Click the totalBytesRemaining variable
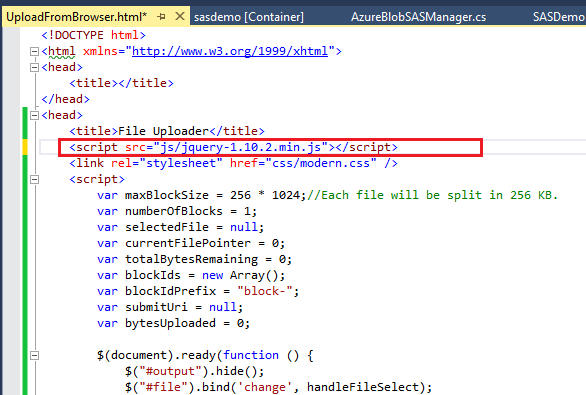 click(191, 259)
